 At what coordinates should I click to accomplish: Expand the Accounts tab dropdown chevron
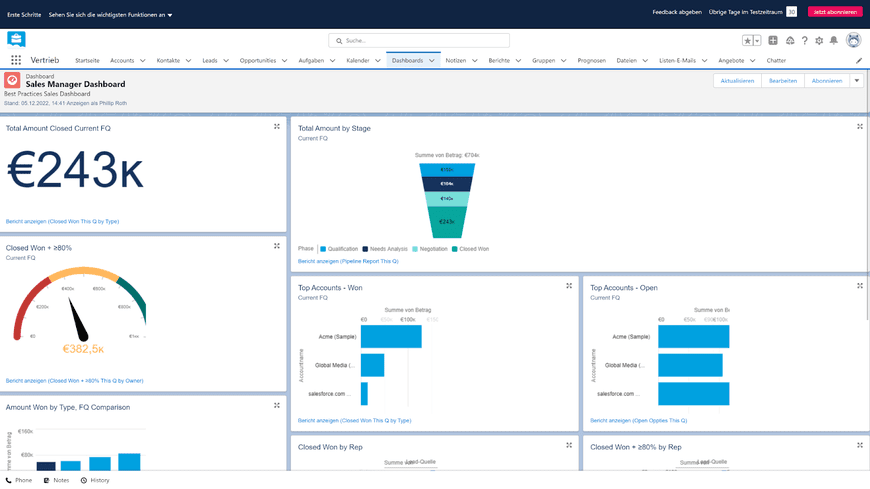point(143,61)
